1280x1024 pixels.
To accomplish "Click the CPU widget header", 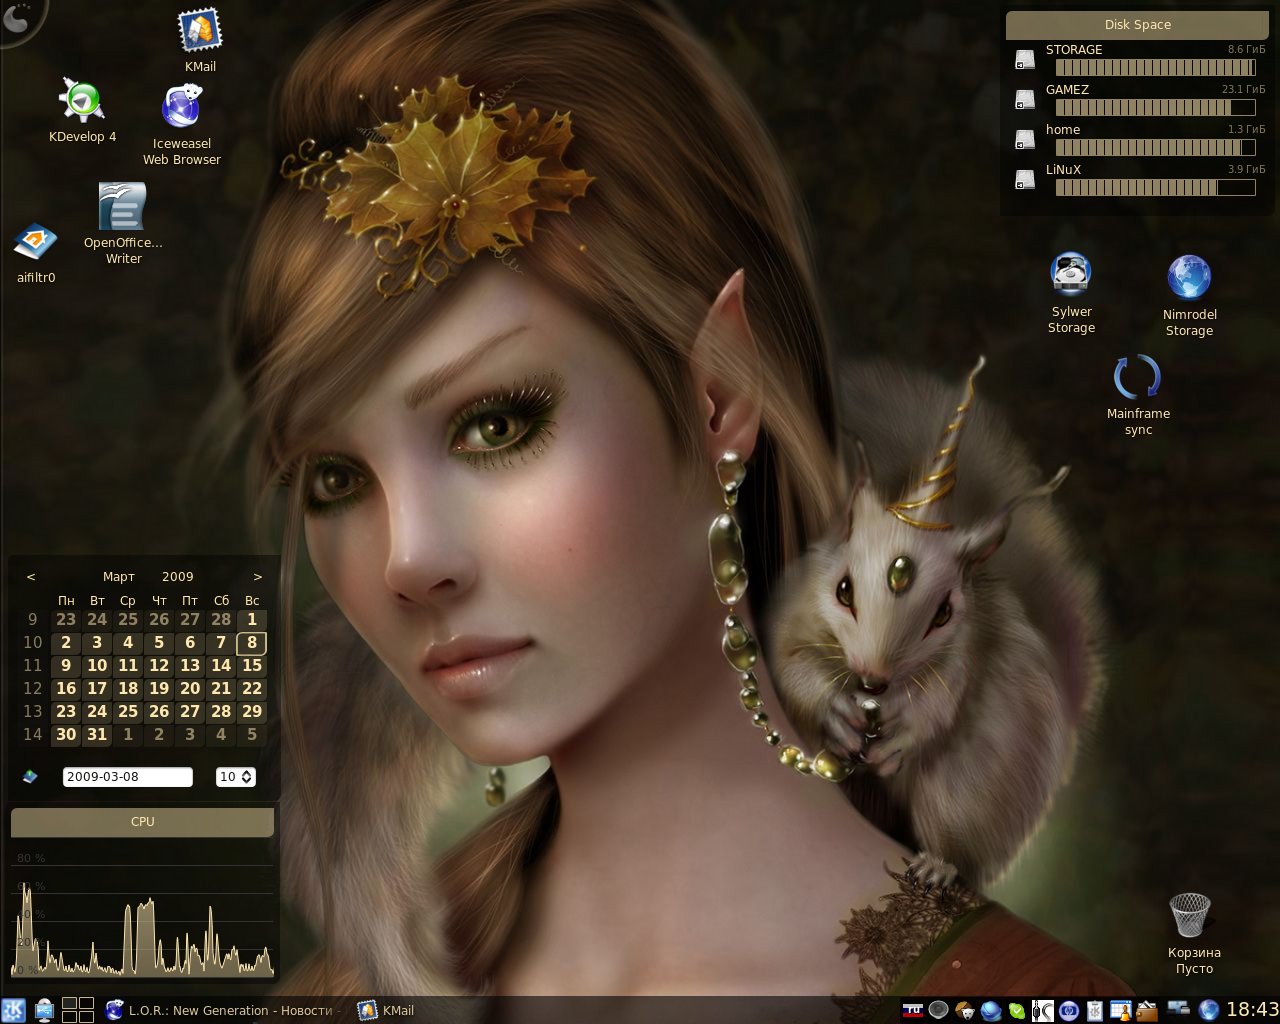I will click(142, 822).
